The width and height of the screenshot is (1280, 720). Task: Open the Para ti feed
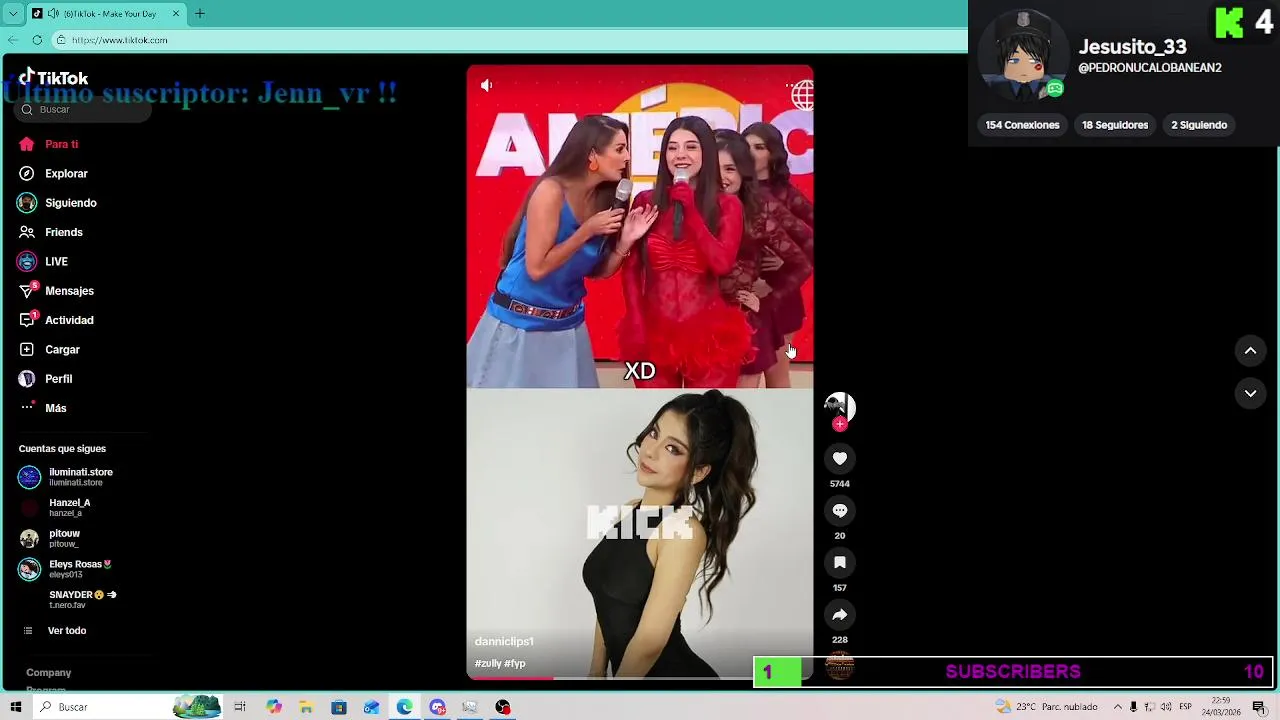coord(48,144)
